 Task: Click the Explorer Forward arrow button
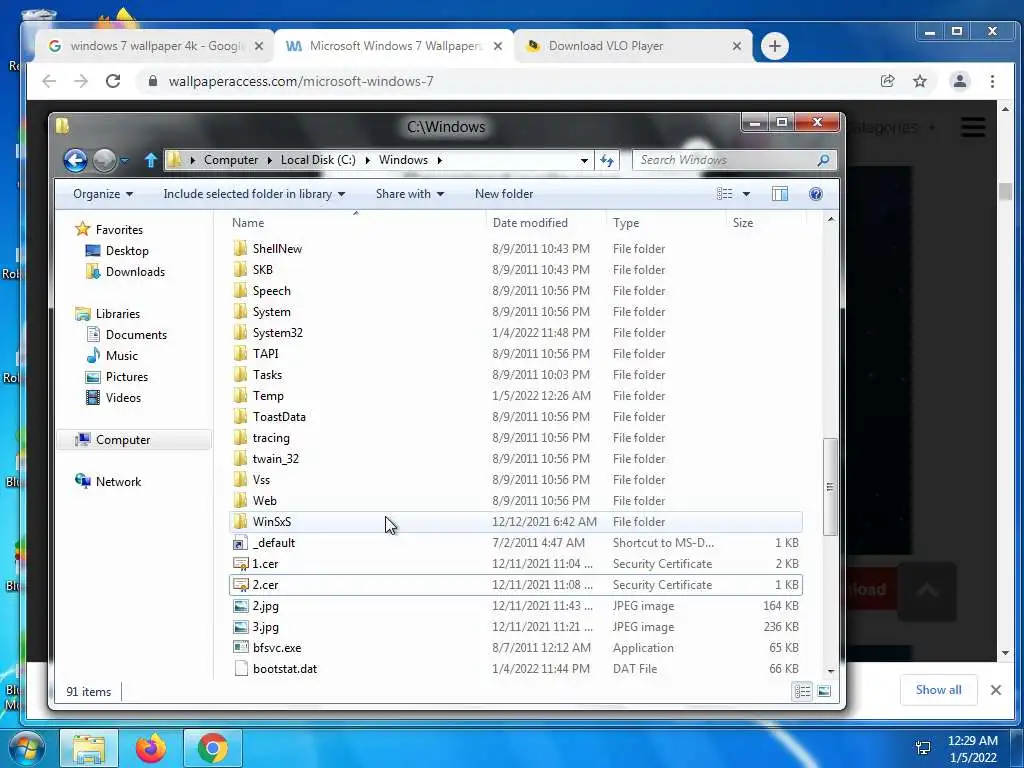104,160
